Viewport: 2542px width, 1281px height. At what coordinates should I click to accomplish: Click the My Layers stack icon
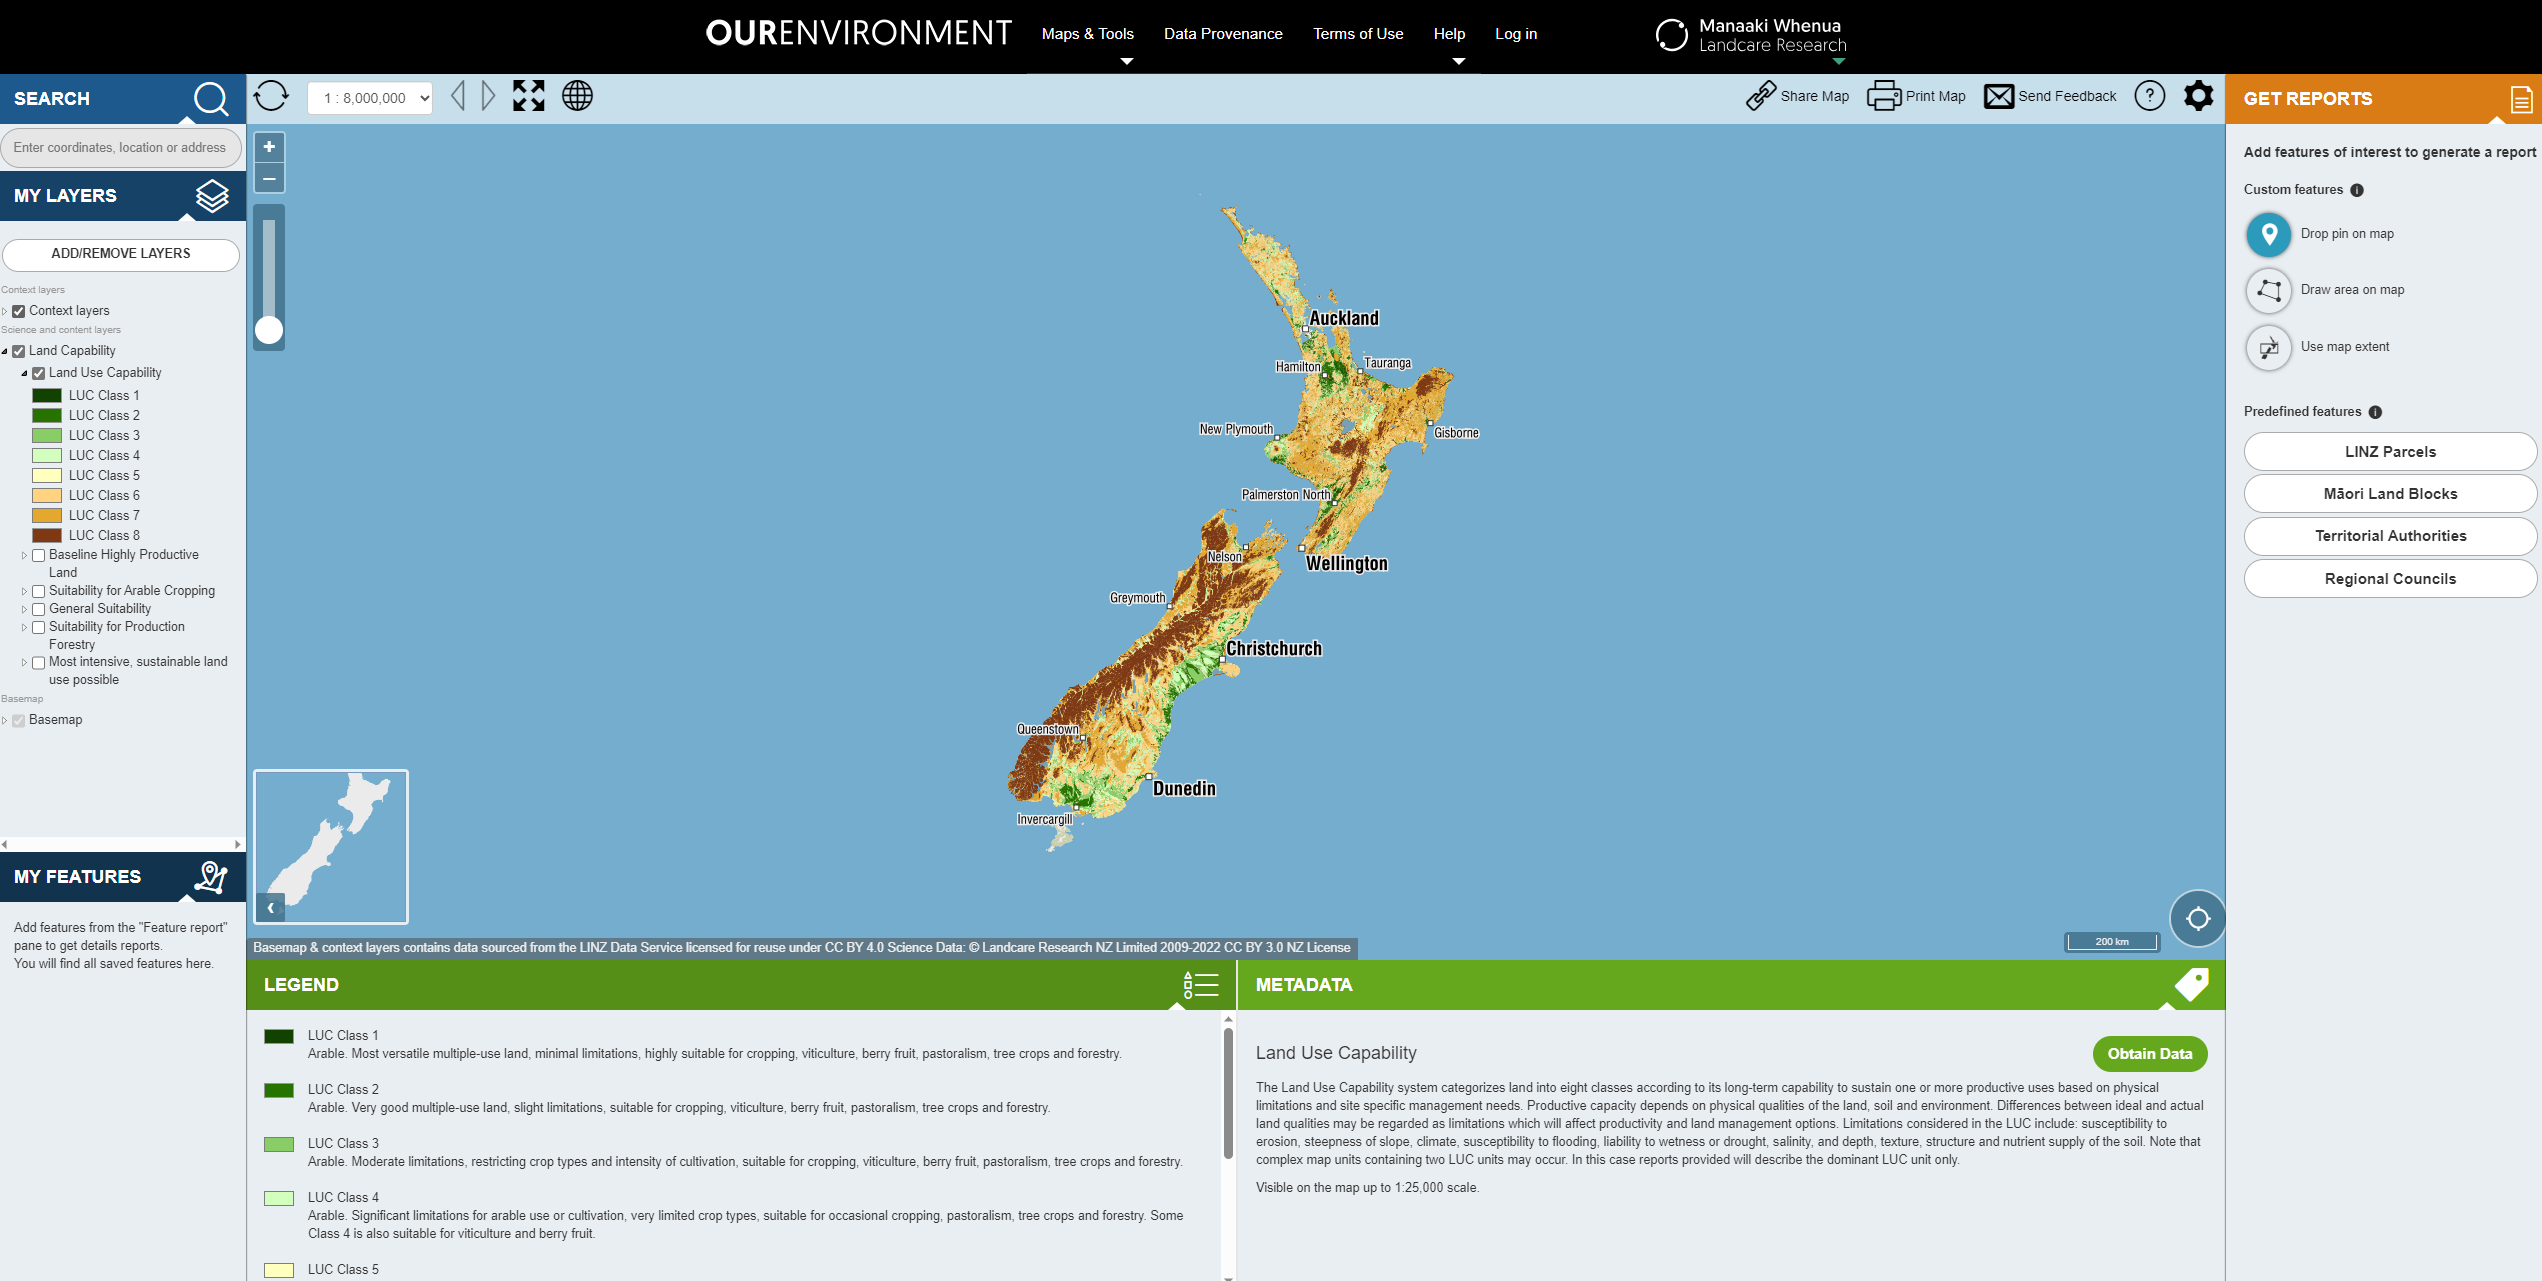[x=212, y=196]
